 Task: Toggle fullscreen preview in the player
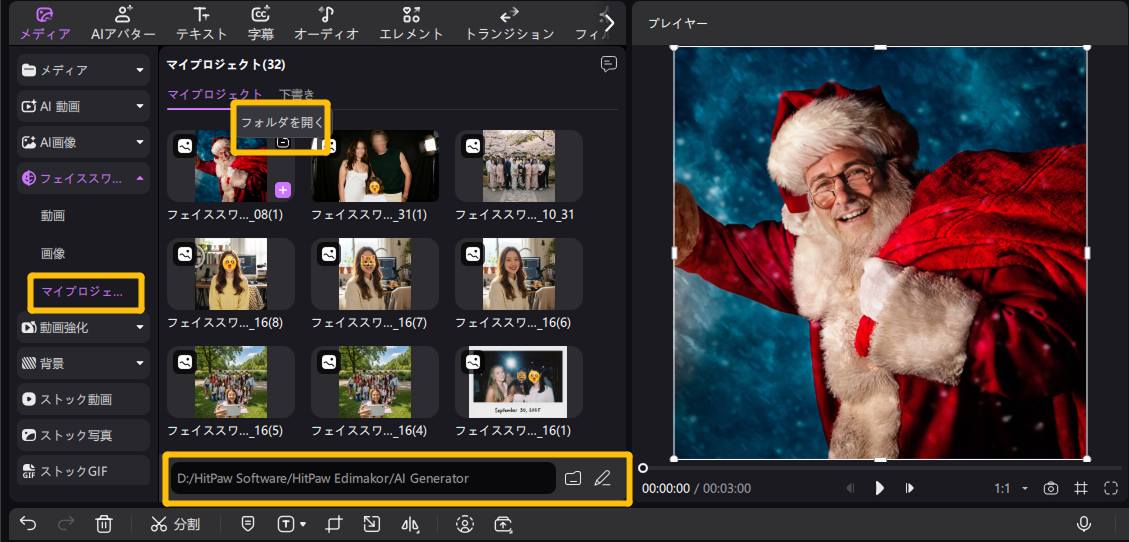click(1111, 488)
